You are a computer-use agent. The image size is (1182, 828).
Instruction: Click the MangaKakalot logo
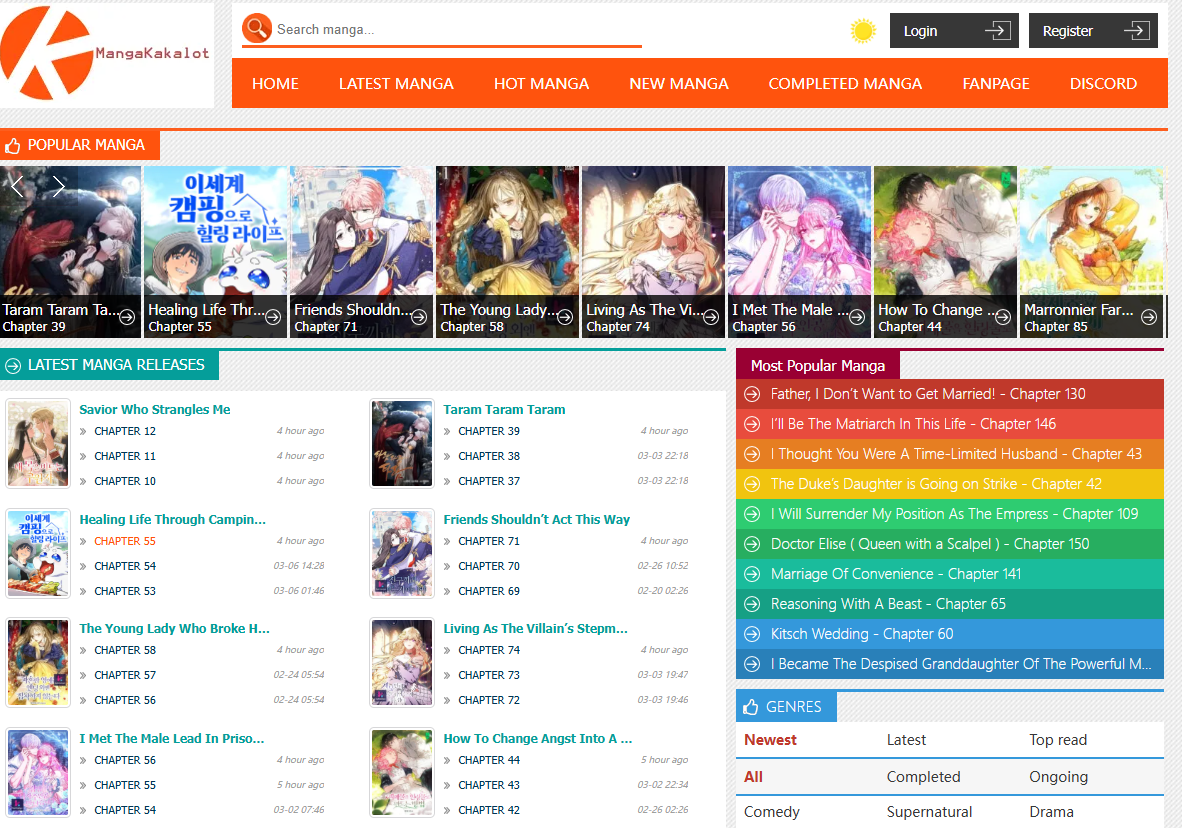105,54
